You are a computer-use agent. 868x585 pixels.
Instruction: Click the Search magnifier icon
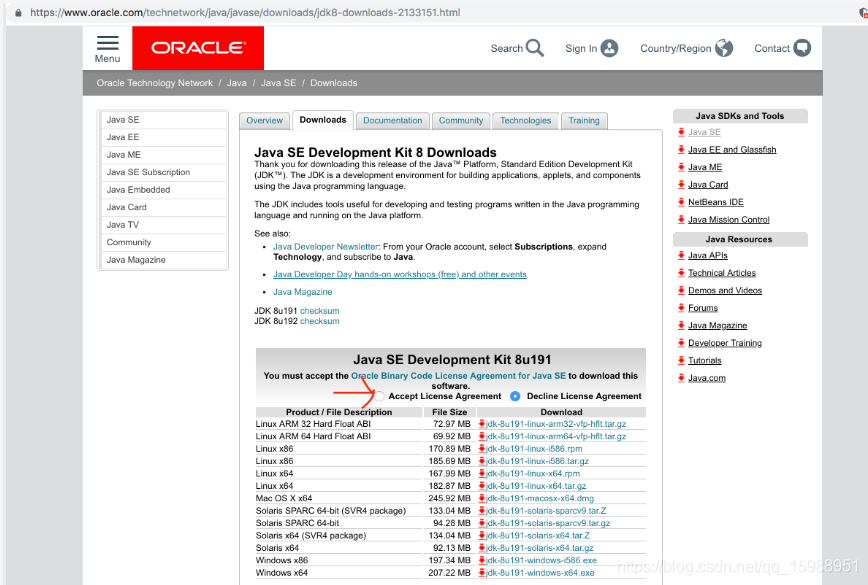pyautogui.click(x=535, y=48)
